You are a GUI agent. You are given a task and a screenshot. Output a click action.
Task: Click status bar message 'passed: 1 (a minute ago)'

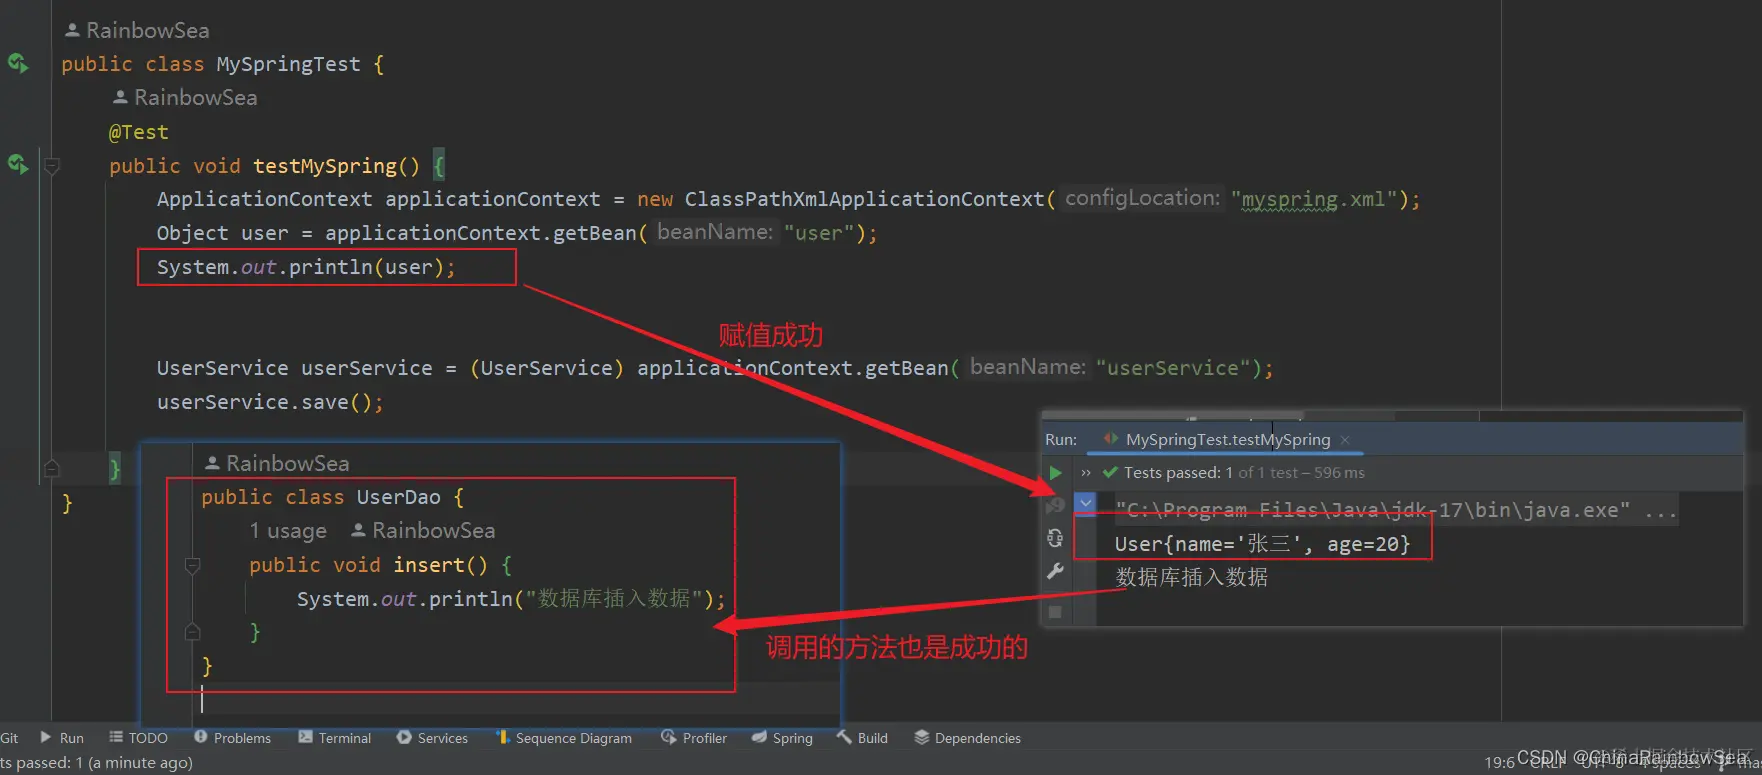(96, 763)
